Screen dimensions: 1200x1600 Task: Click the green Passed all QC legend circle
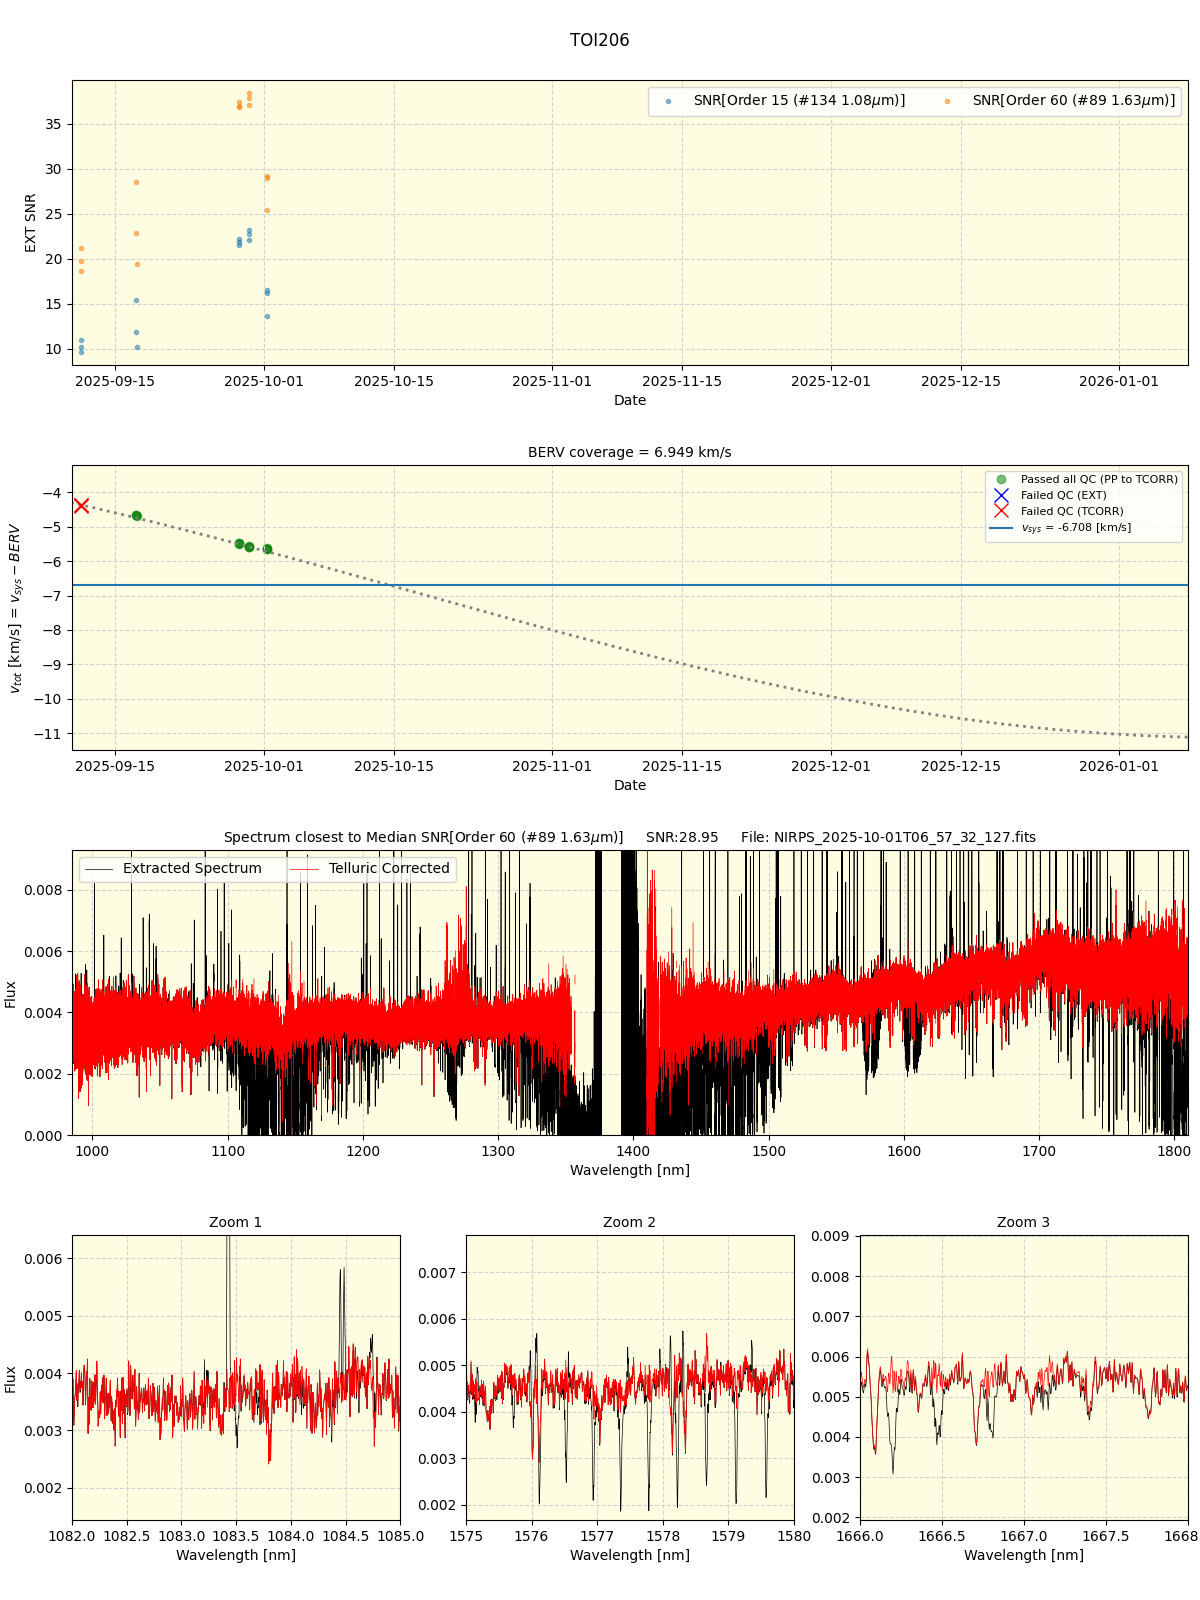click(x=1001, y=480)
